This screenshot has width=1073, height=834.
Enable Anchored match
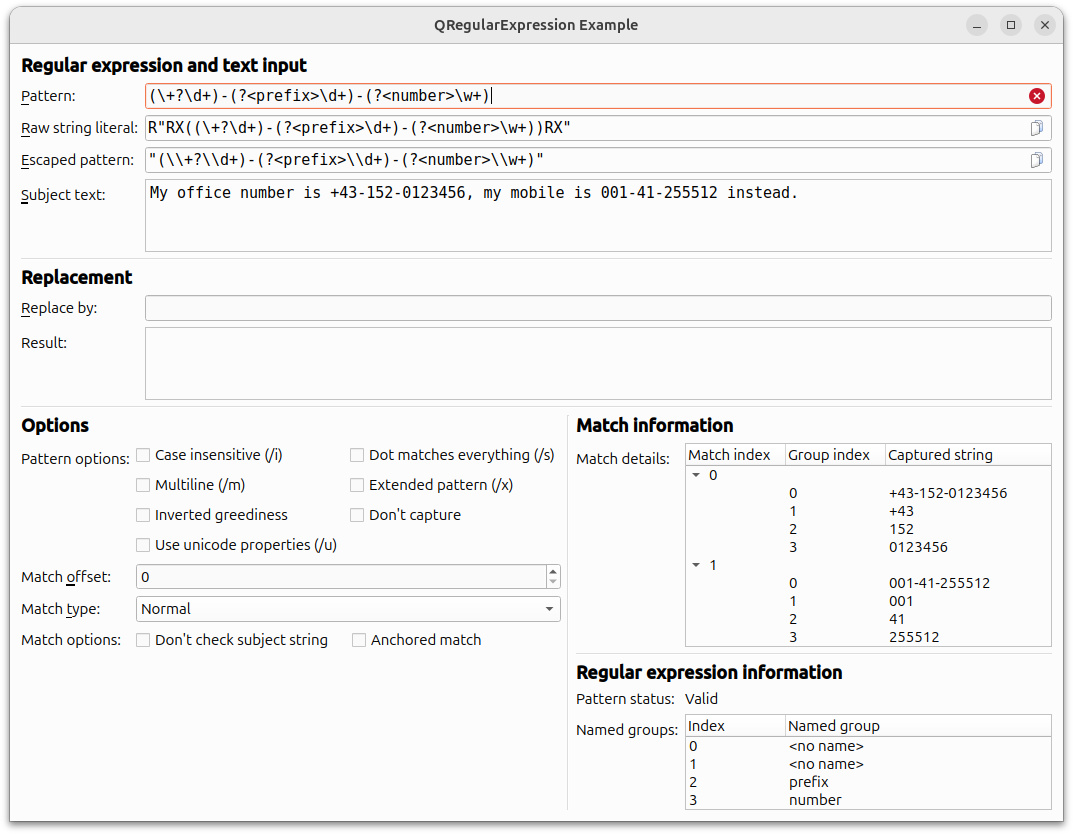coord(359,639)
